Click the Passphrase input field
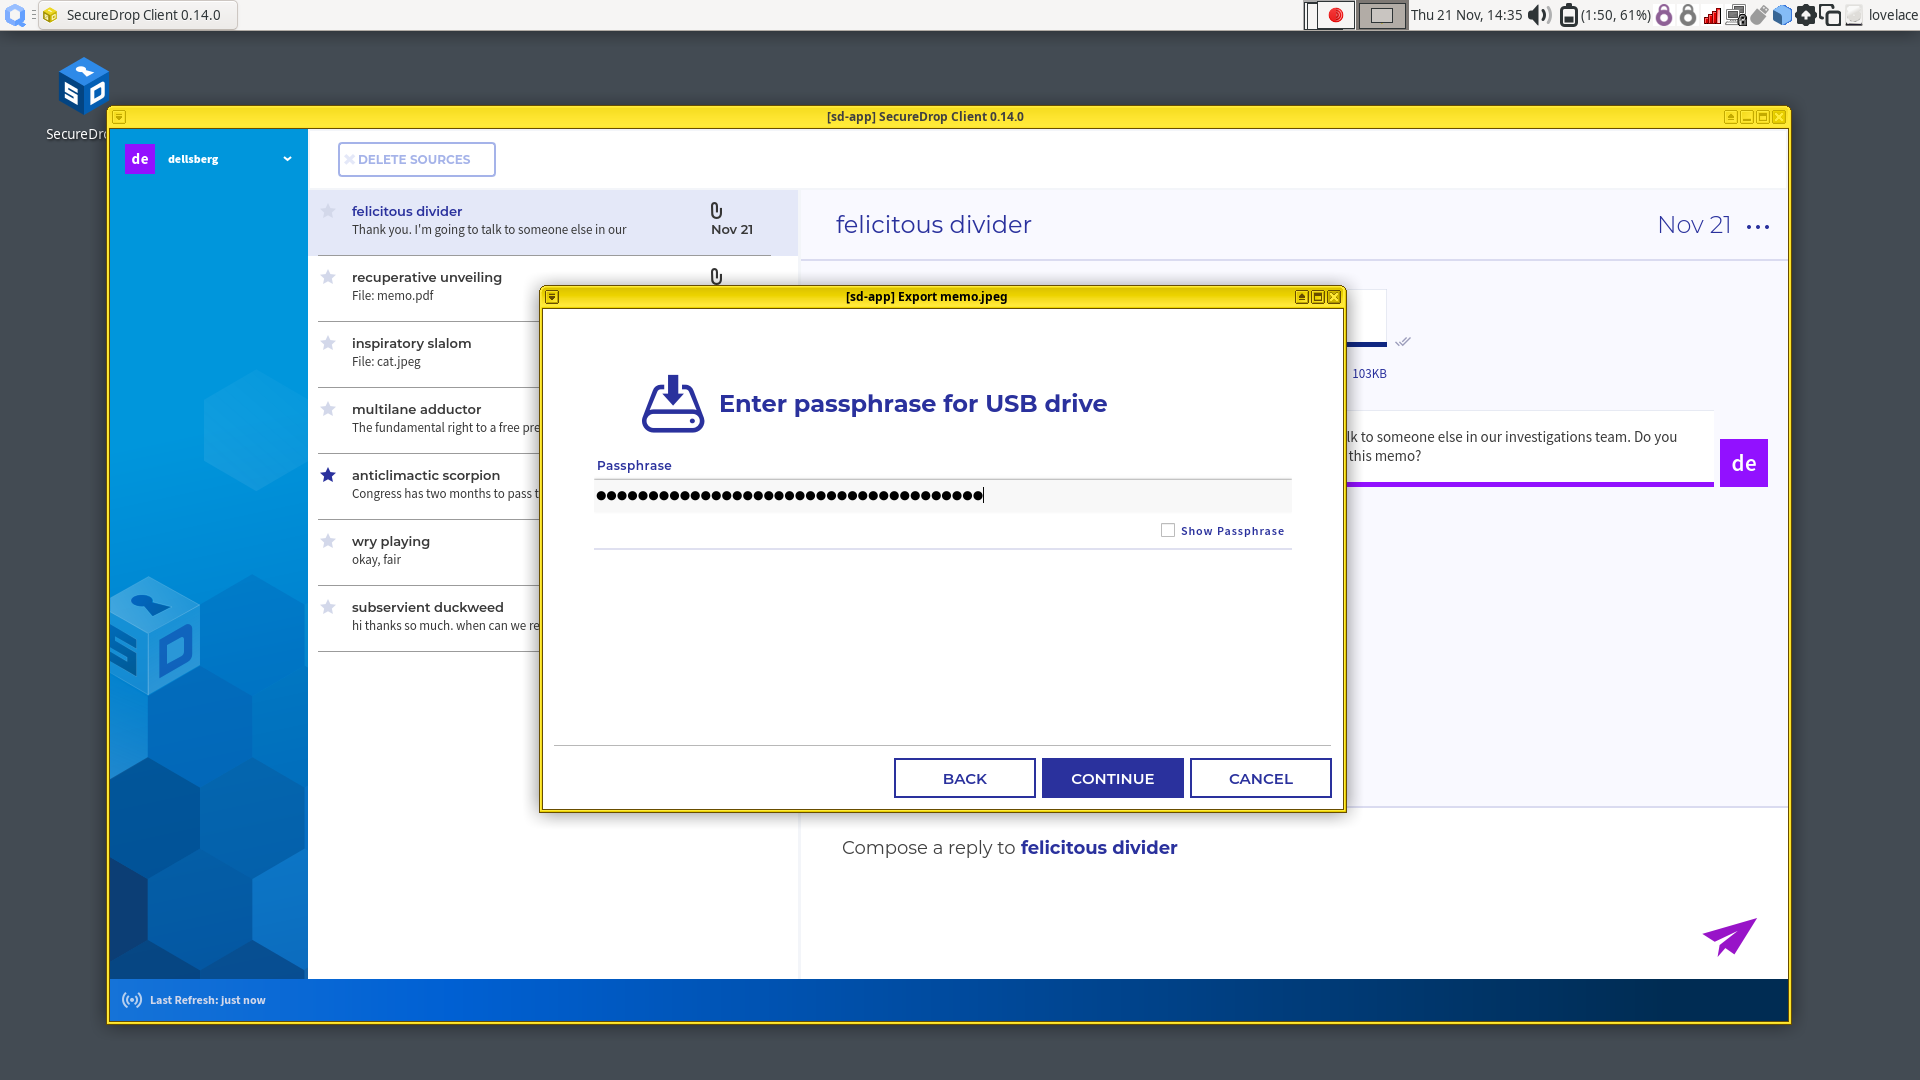The height and width of the screenshot is (1080, 1920). [x=942, y=495]
